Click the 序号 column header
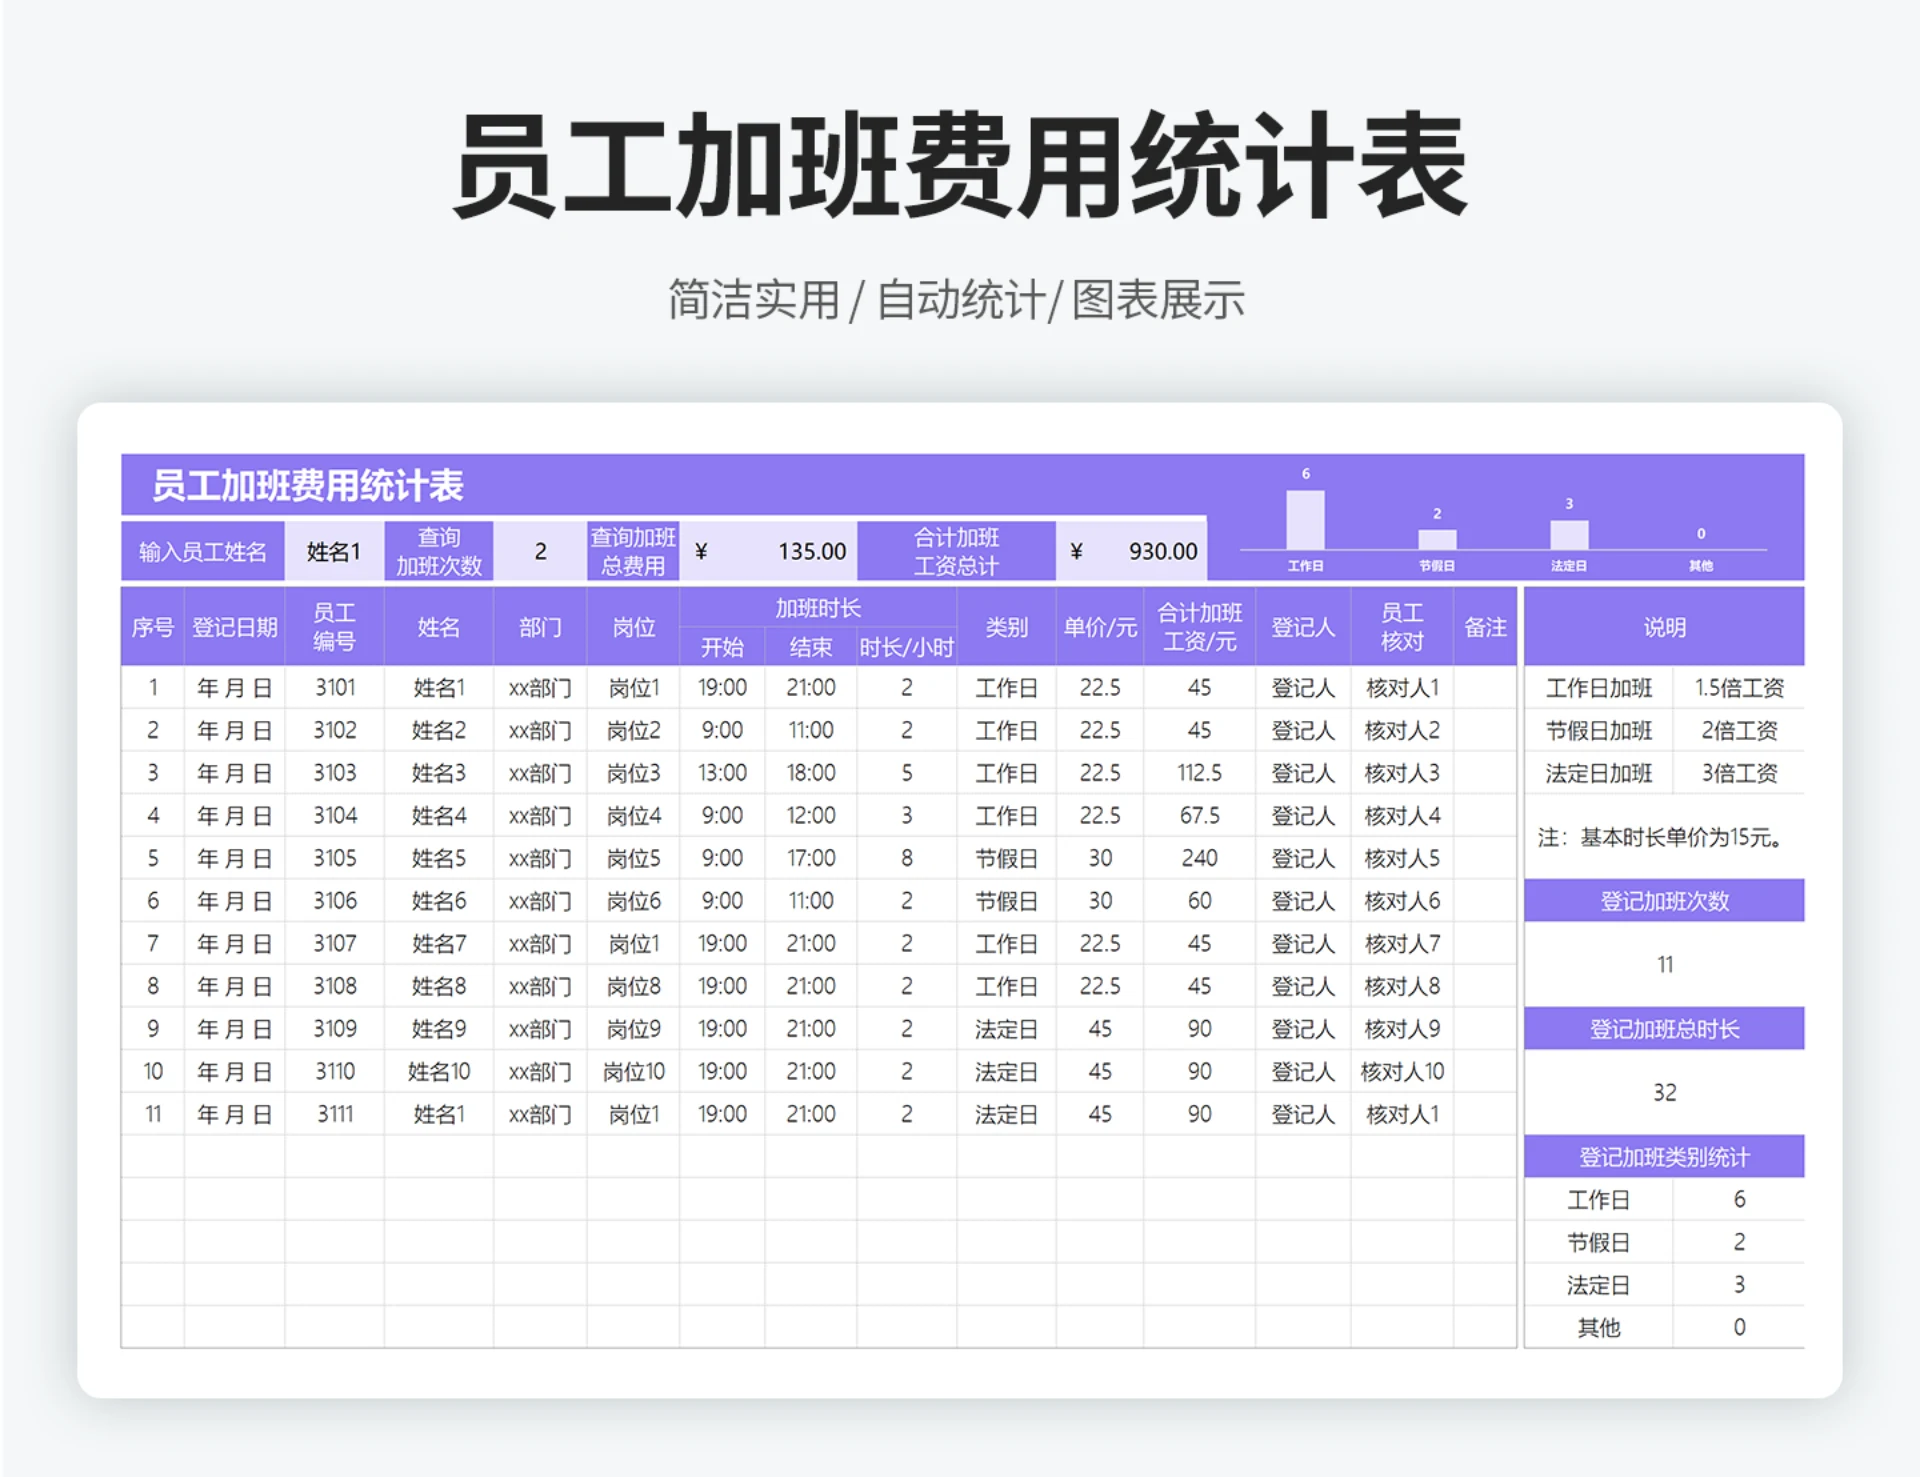 coord(152,626)
